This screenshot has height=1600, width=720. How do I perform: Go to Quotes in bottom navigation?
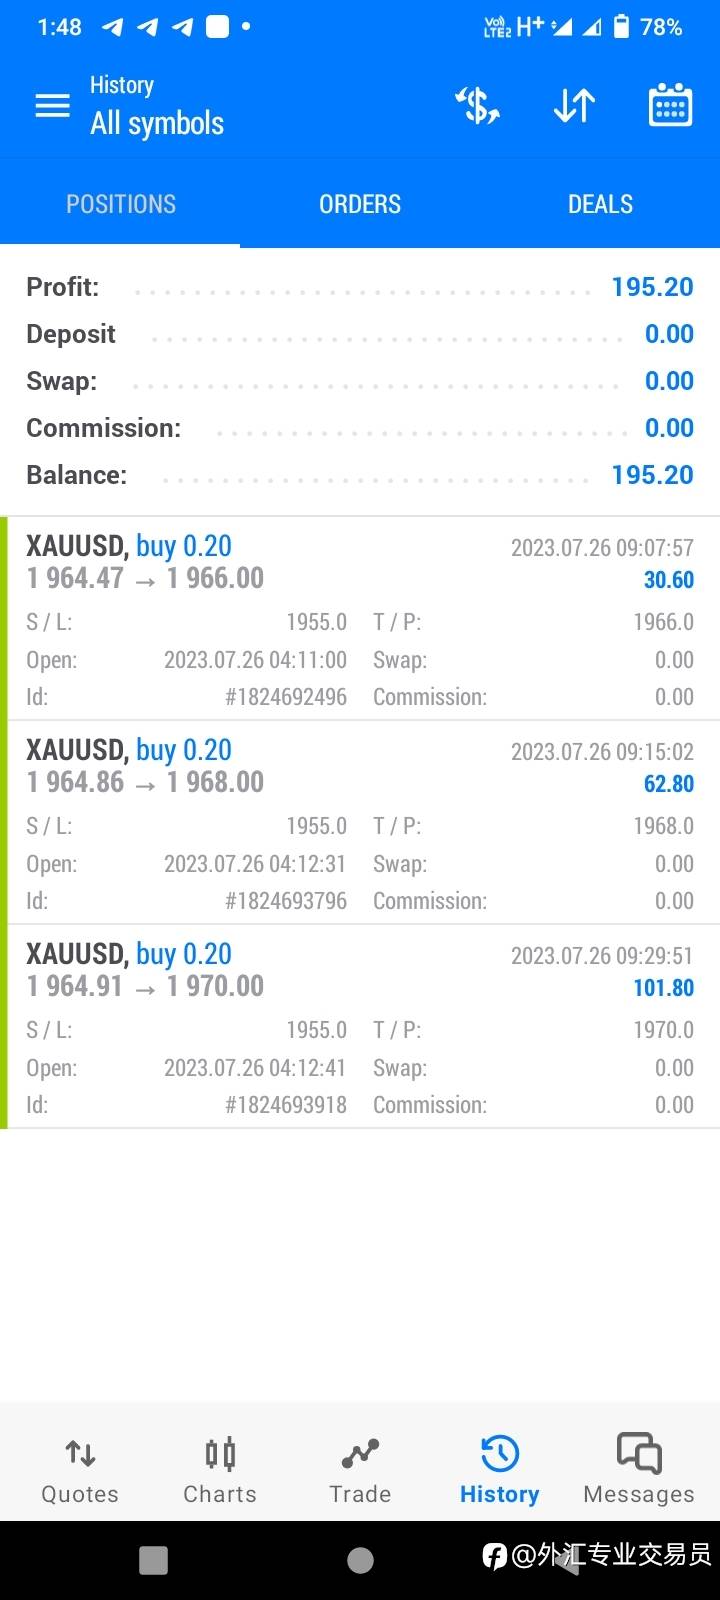pyautogui.click(x=80, y=1470)
